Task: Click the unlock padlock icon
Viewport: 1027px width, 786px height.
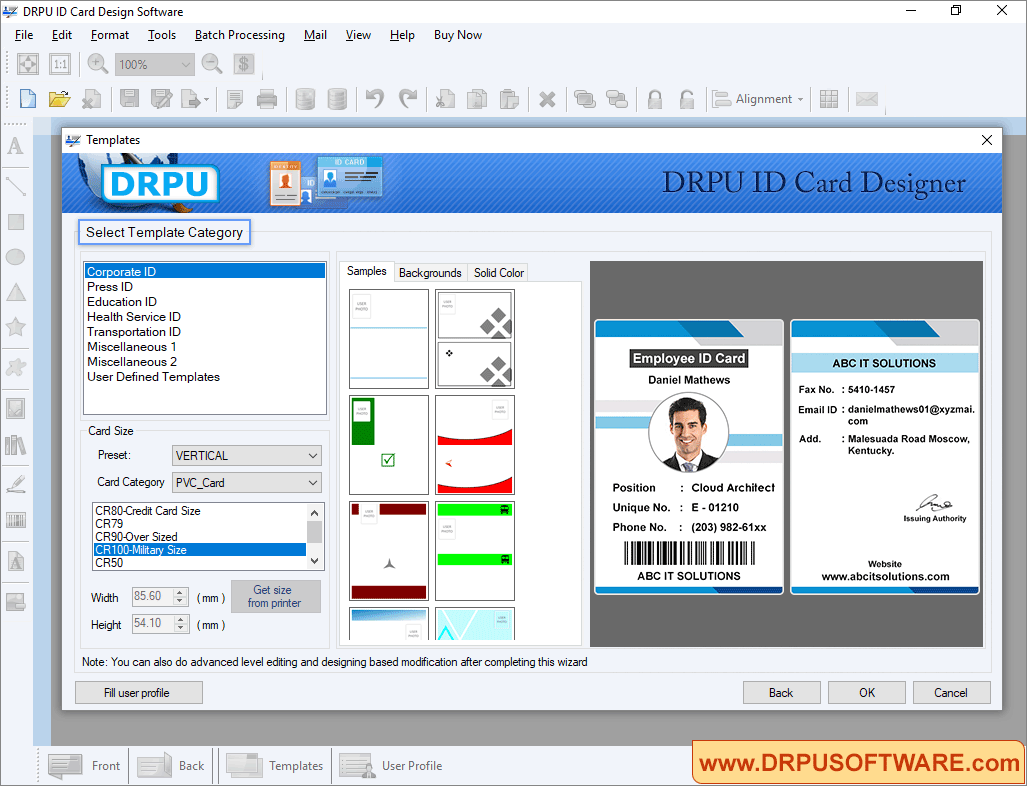Action: (x=686, y=99)
